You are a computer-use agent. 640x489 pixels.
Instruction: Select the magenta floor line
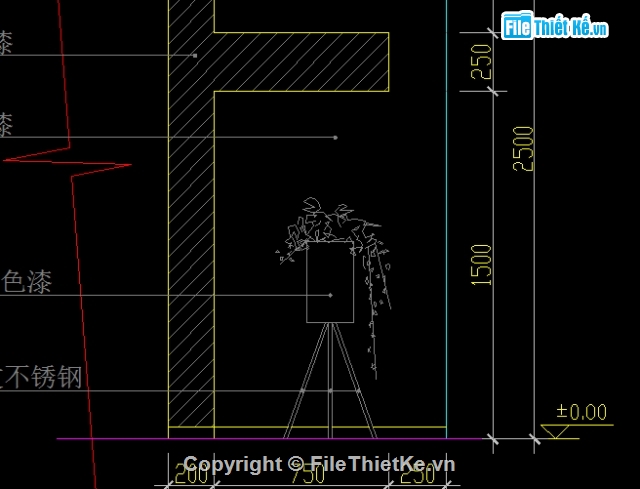(269, 439)
